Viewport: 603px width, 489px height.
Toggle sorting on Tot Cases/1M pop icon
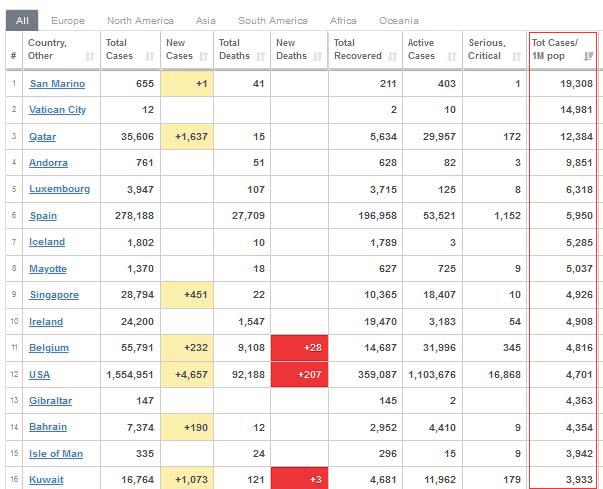588,57
